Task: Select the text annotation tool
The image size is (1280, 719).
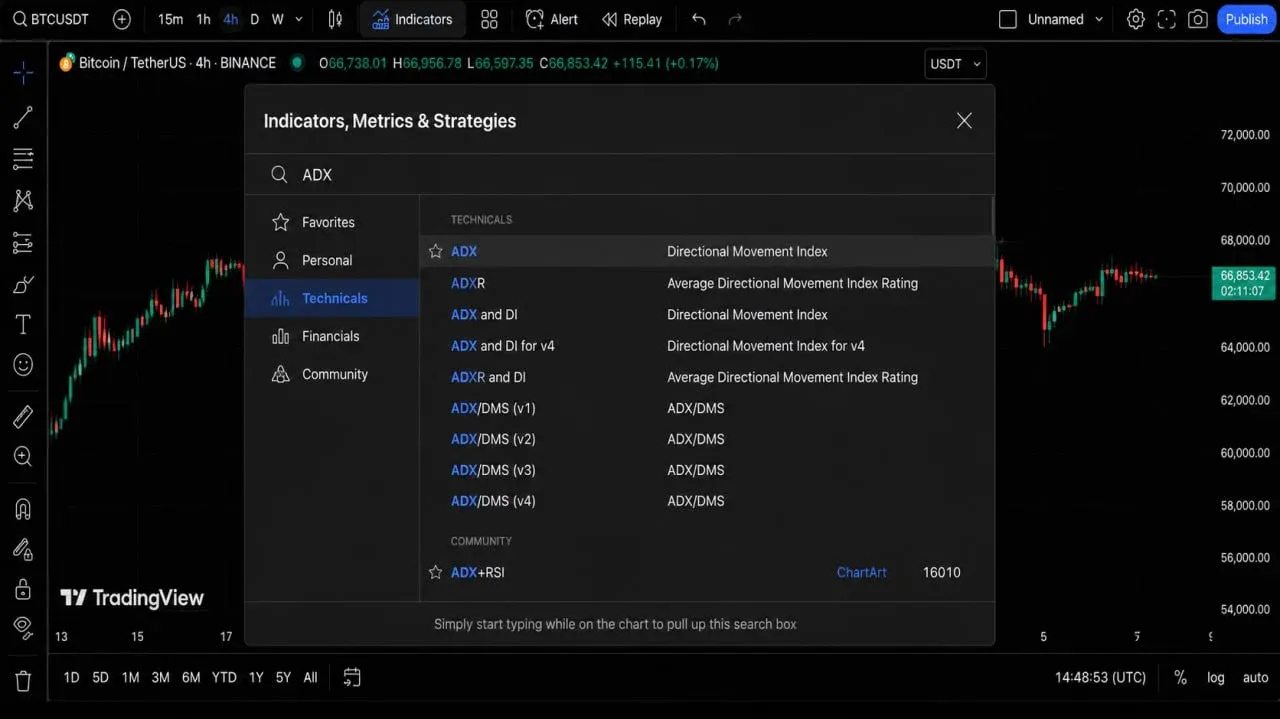Action: tap(23, 324)
